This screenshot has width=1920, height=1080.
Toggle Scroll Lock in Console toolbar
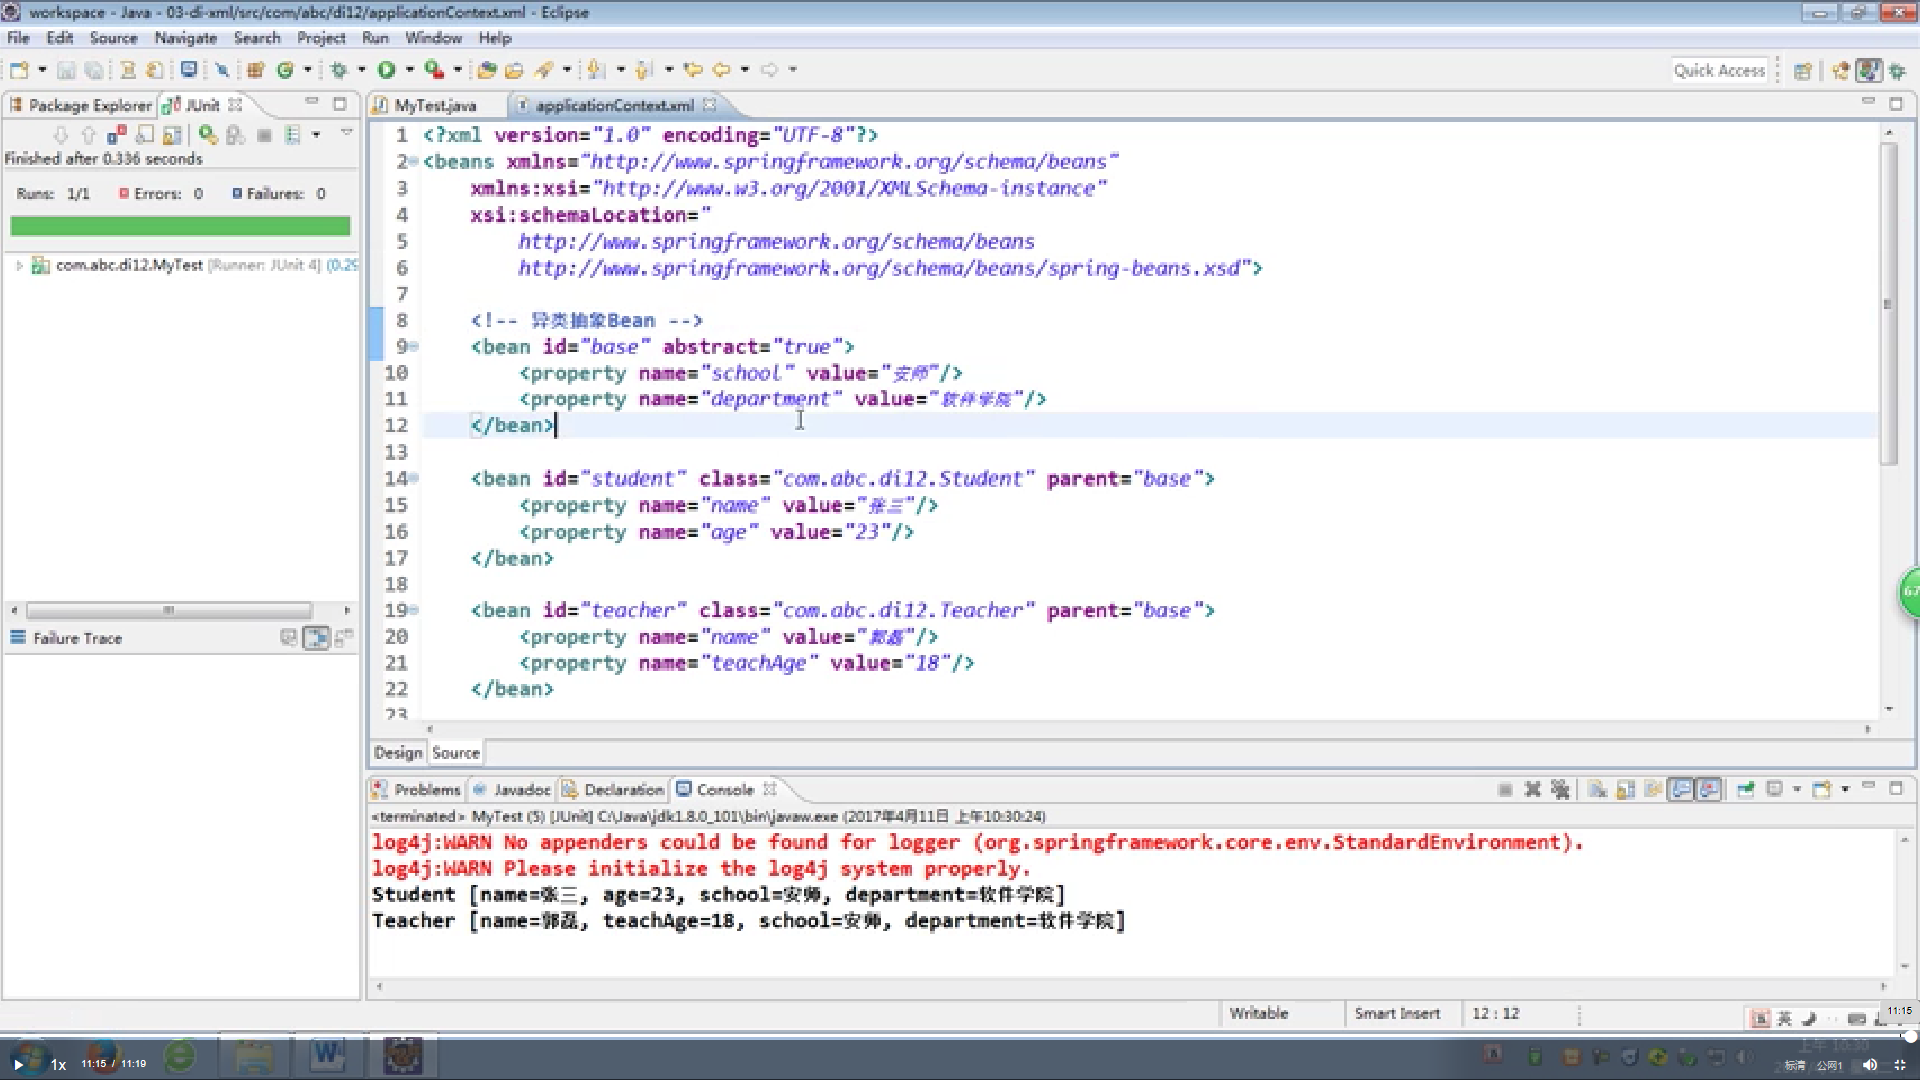point(1626,790)
